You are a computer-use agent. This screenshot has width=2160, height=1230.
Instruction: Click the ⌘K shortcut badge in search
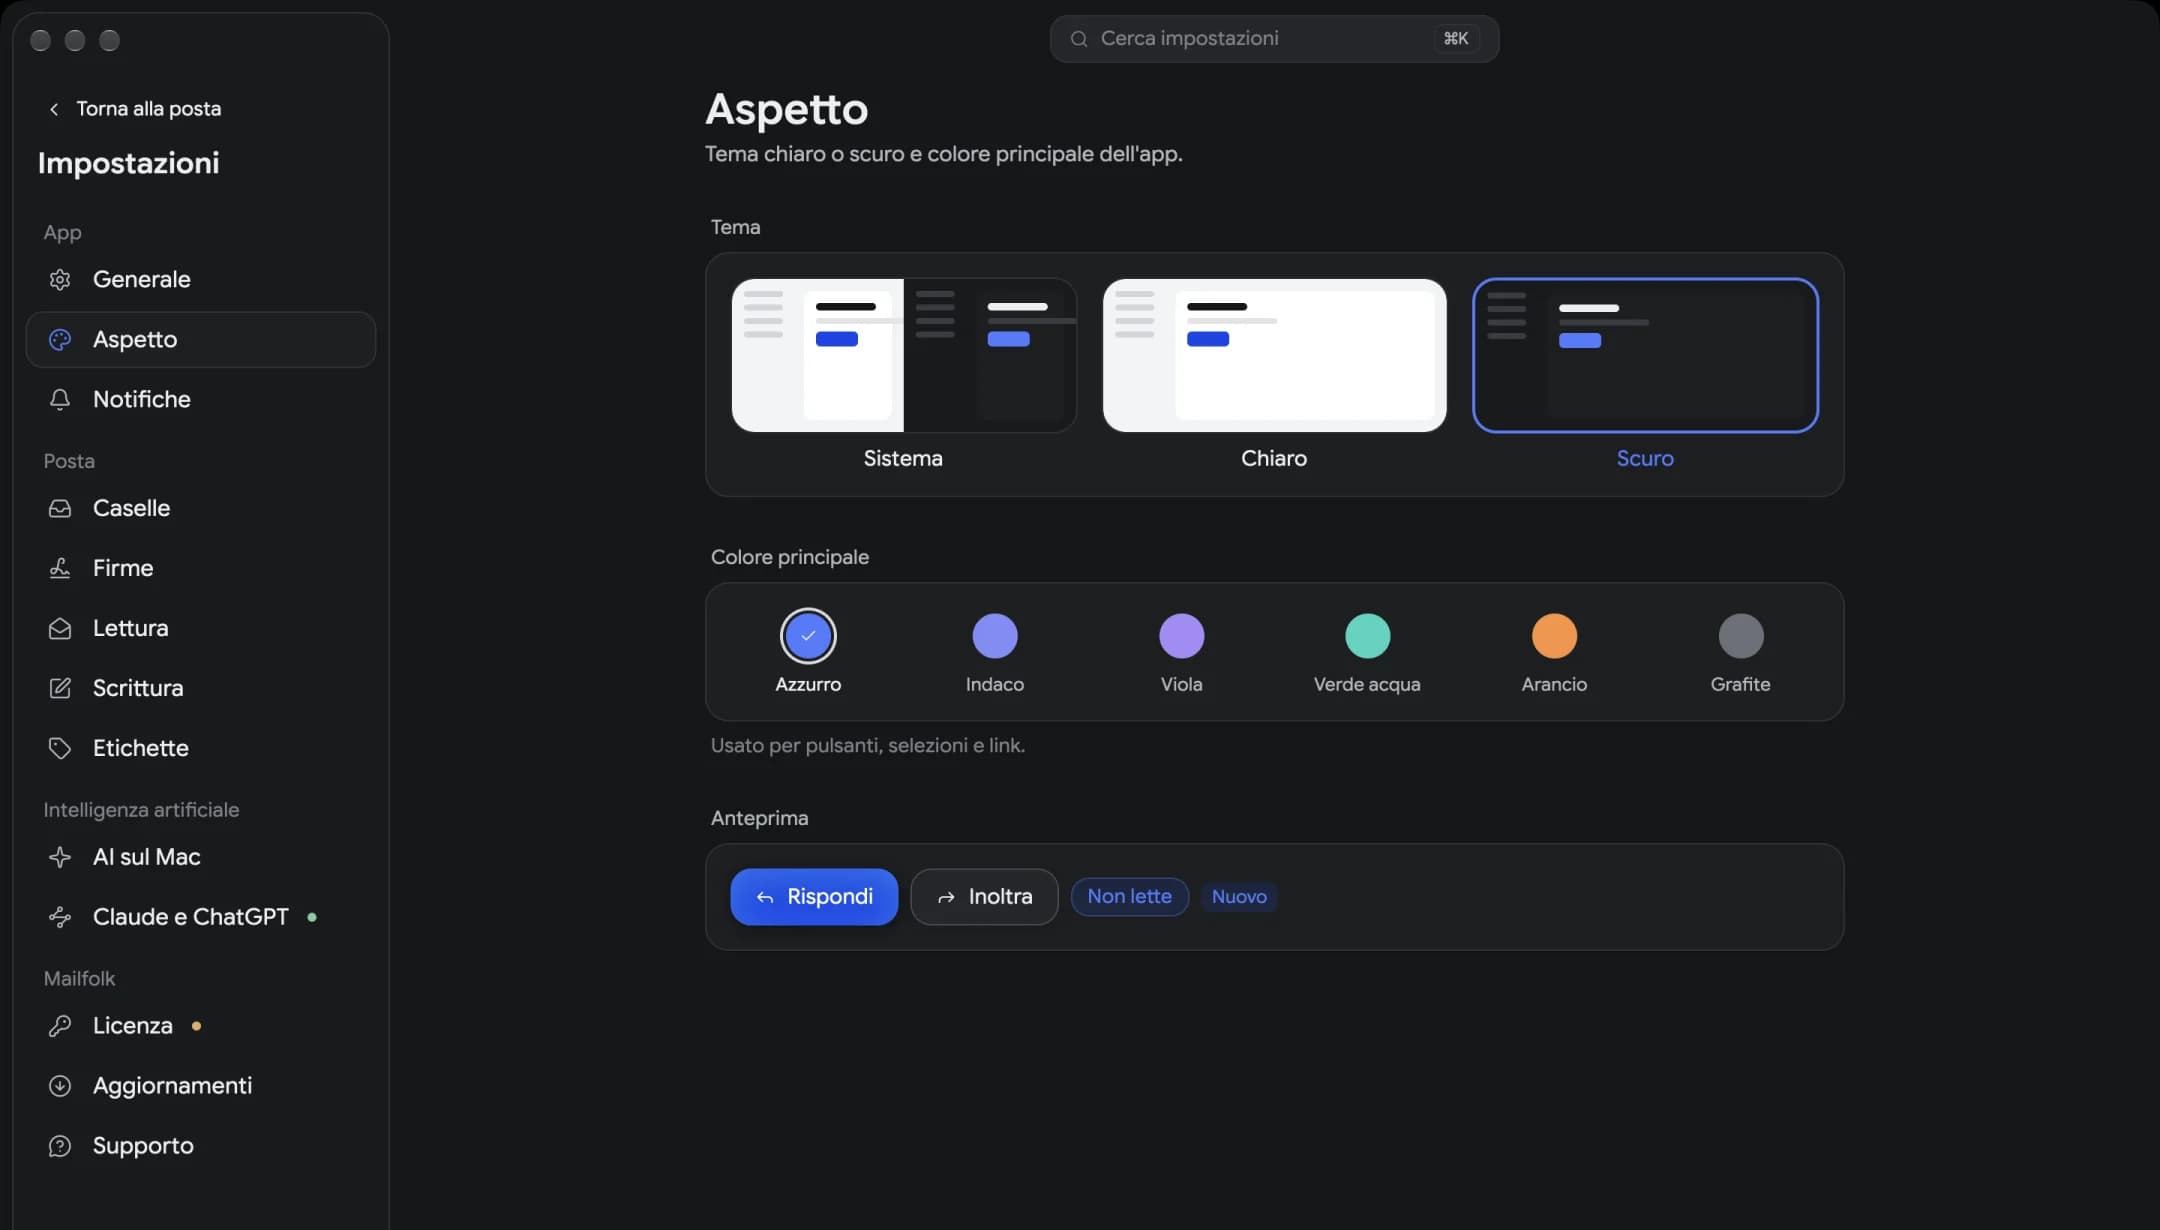(x=1455, y=39)
